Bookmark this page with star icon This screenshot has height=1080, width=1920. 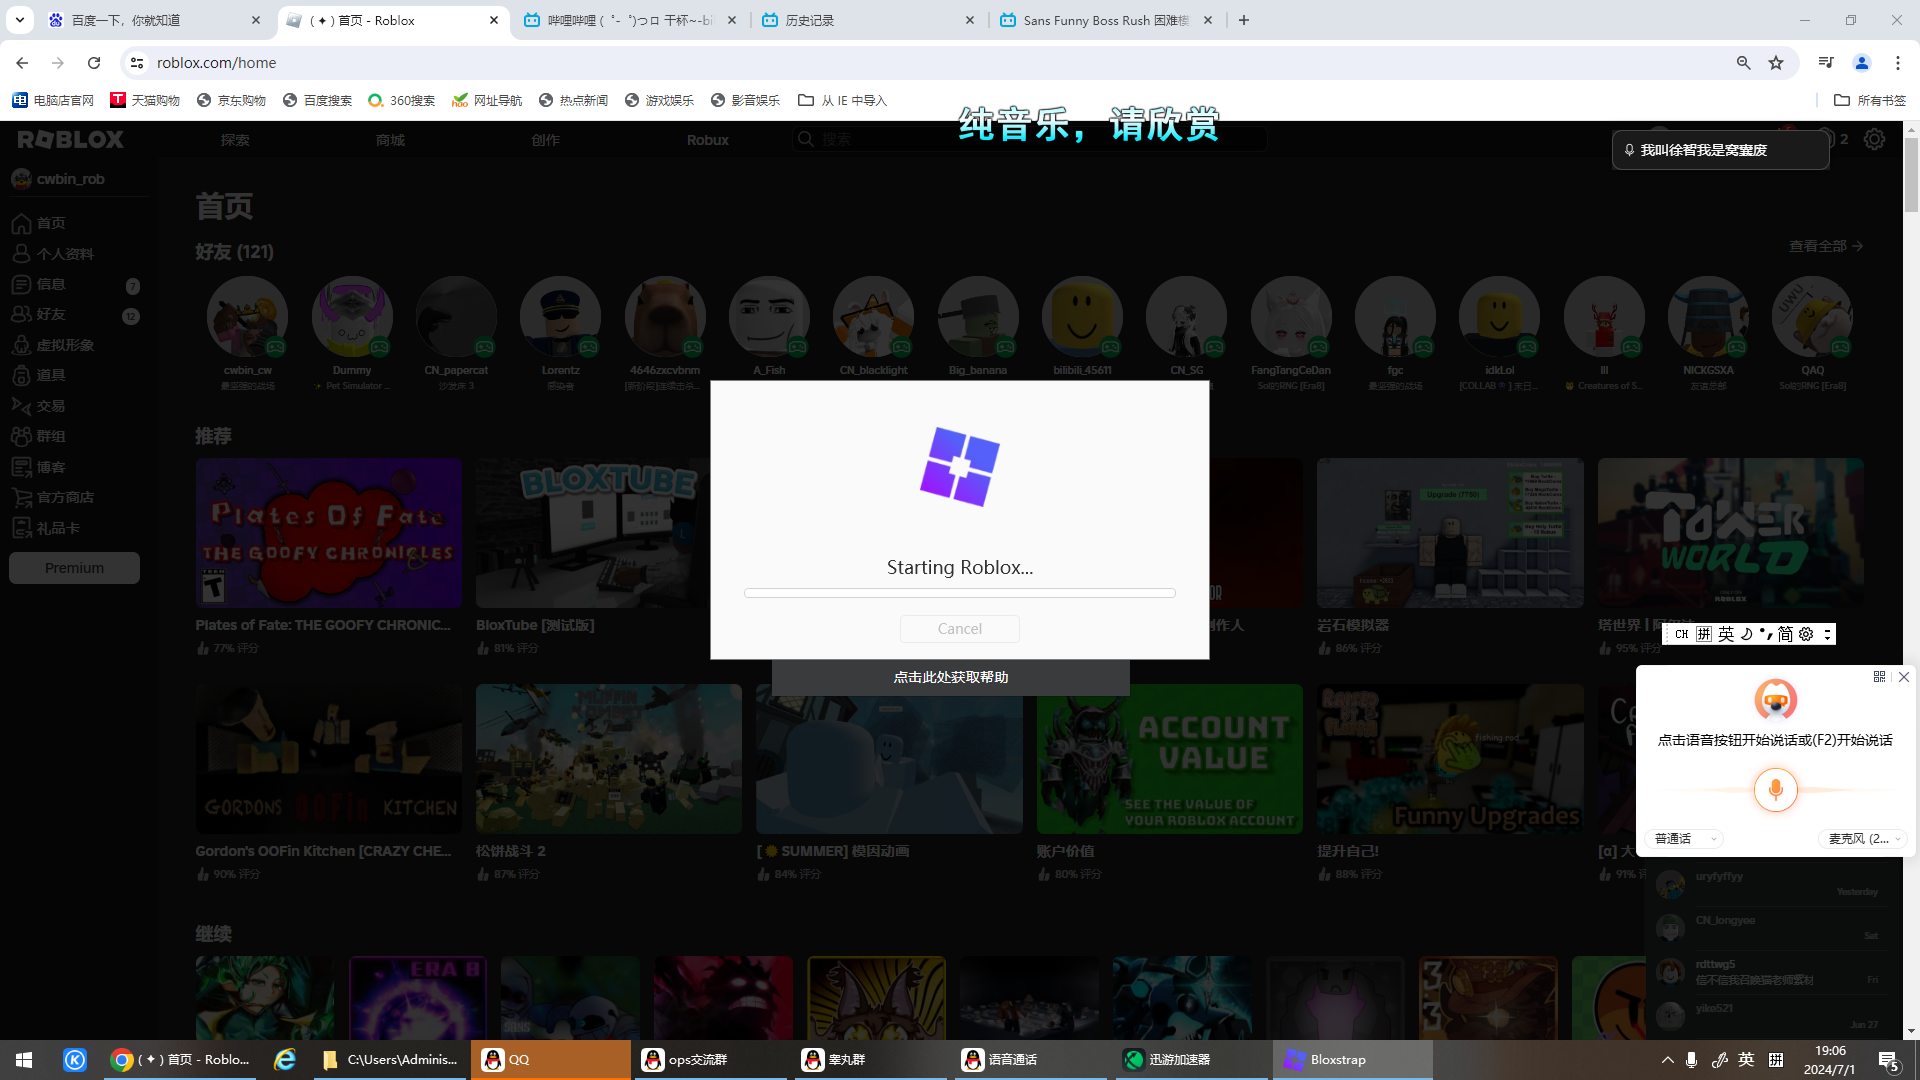click(1776, 63)
